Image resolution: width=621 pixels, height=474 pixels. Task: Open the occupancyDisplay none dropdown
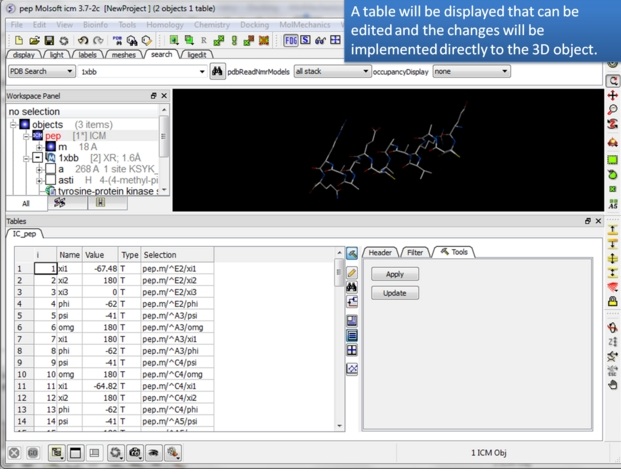[x=471, y=71]
